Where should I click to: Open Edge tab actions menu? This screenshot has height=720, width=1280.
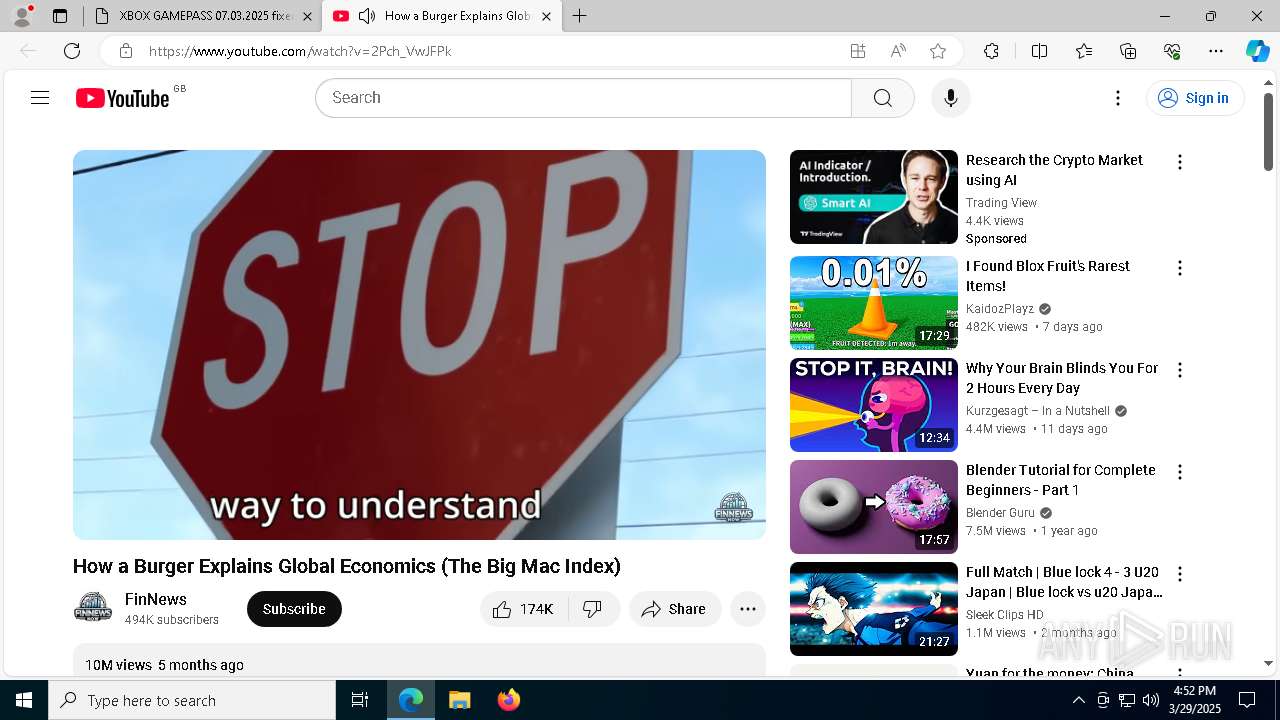click(x=60, y=16)
